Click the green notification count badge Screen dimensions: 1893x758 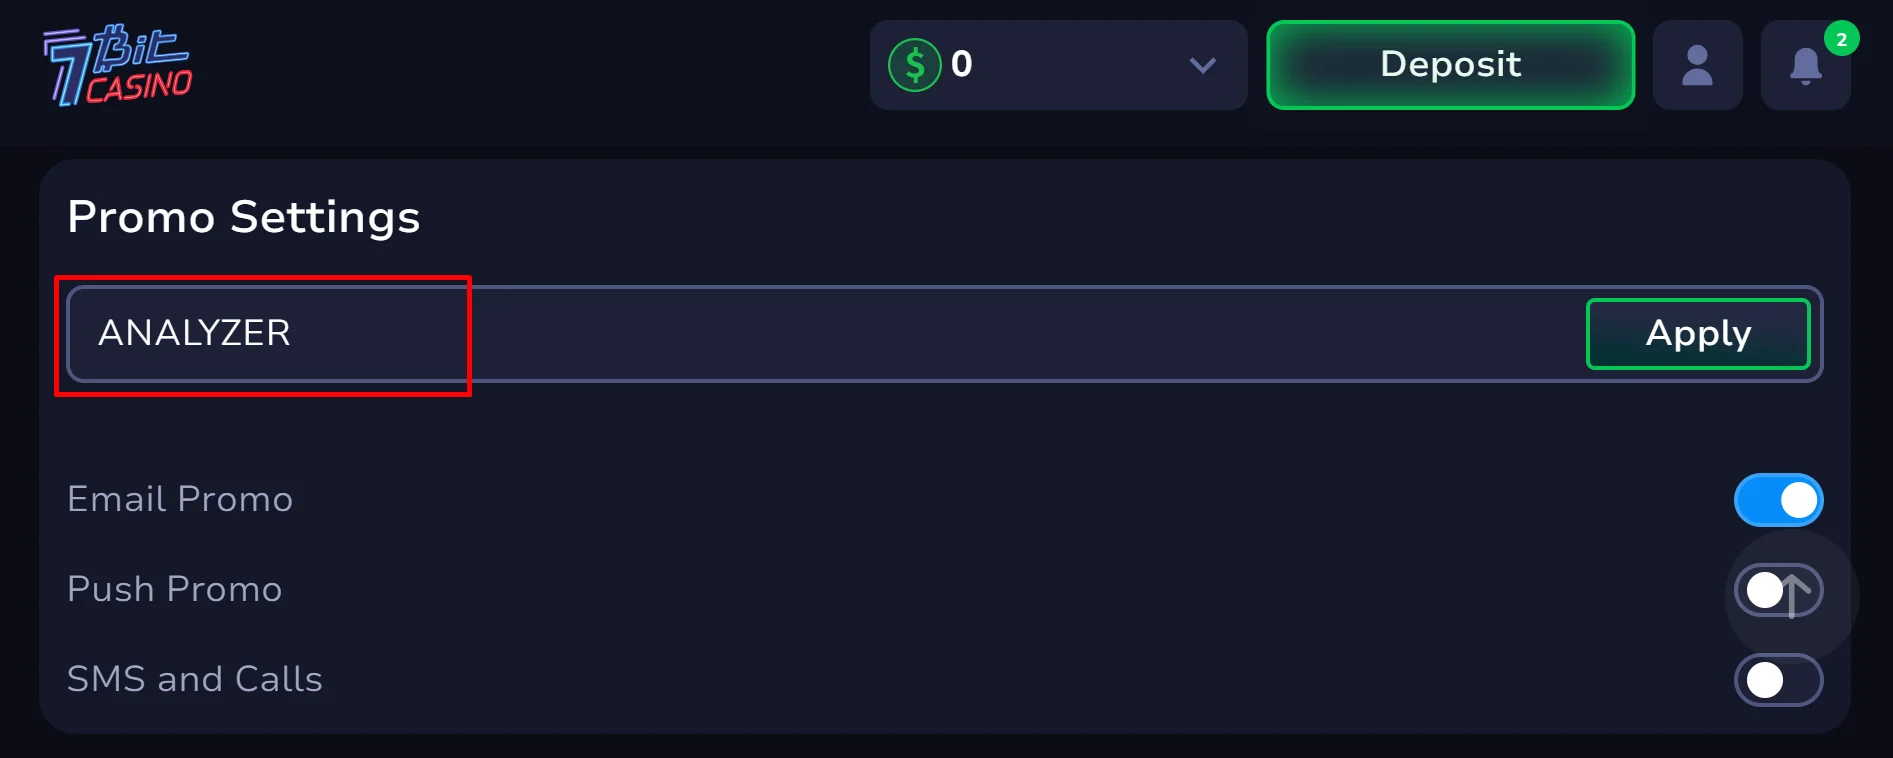click(1841, 40)
